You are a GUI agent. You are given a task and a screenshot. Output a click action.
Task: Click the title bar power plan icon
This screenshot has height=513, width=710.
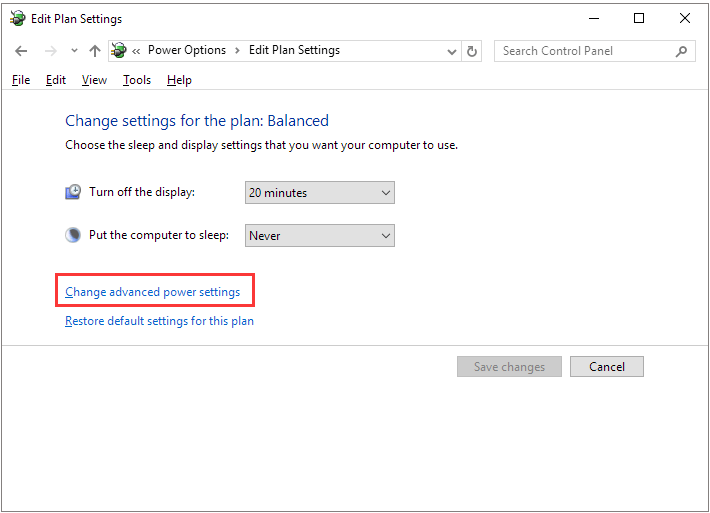[x=17, y=19]
